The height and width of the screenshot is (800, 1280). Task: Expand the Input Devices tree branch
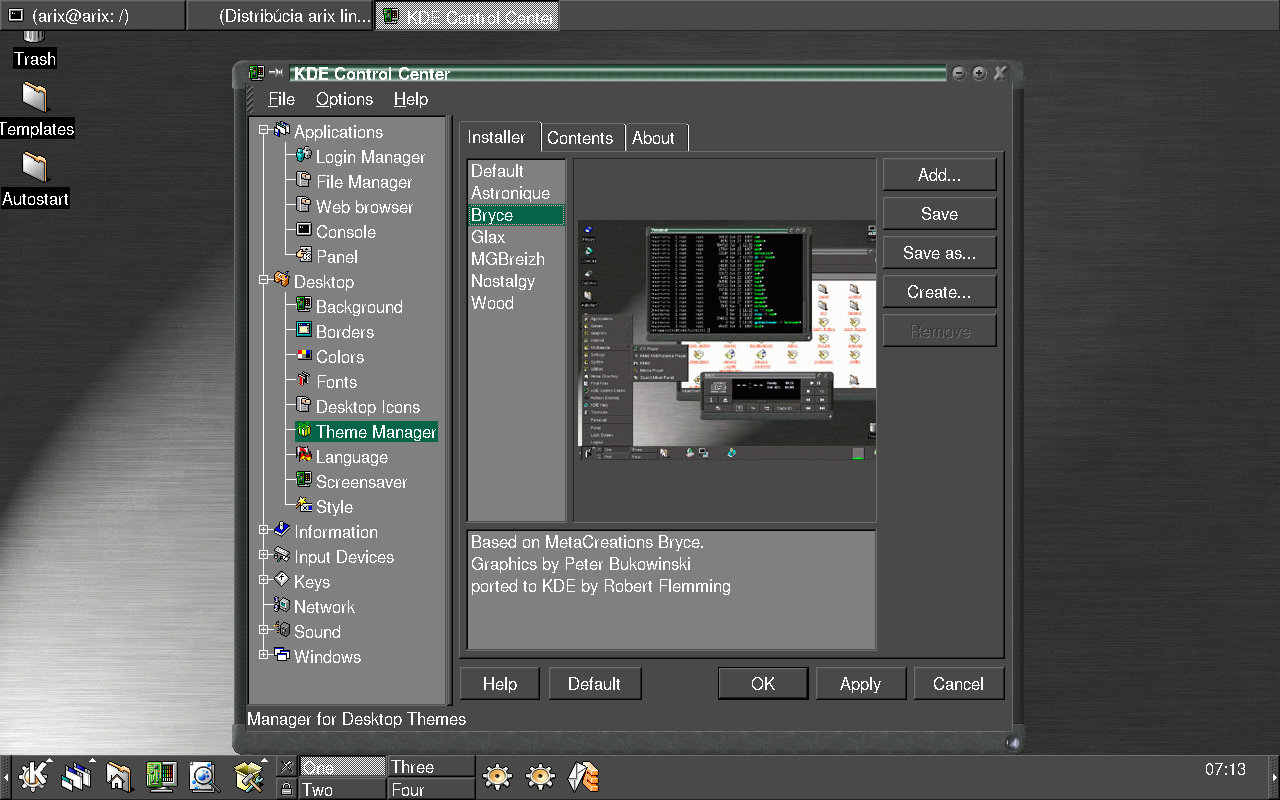264,555
